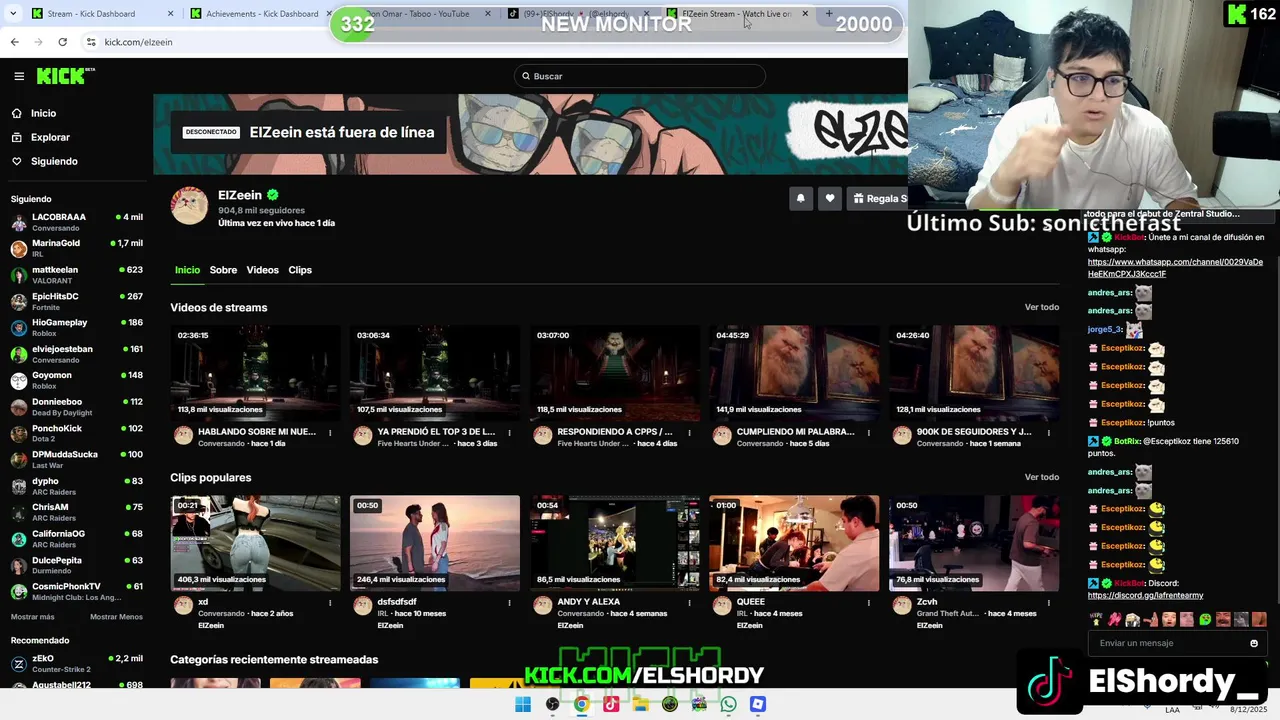
Task: Open Siguiendo in sidebar
Action: [x=54, y=161]
